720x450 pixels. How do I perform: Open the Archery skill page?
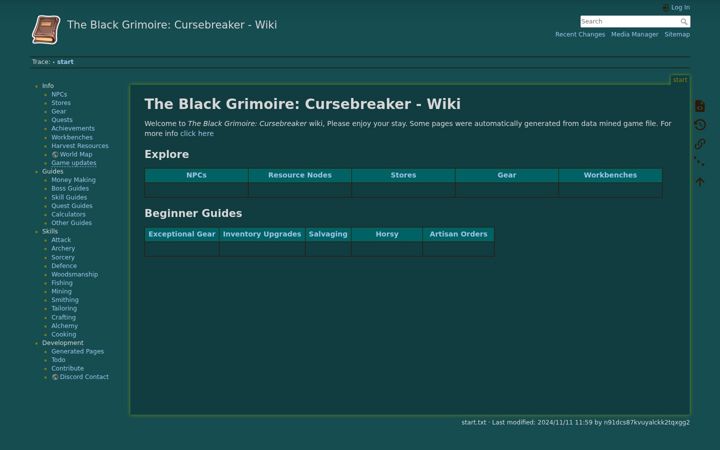[x=63, y=248]
